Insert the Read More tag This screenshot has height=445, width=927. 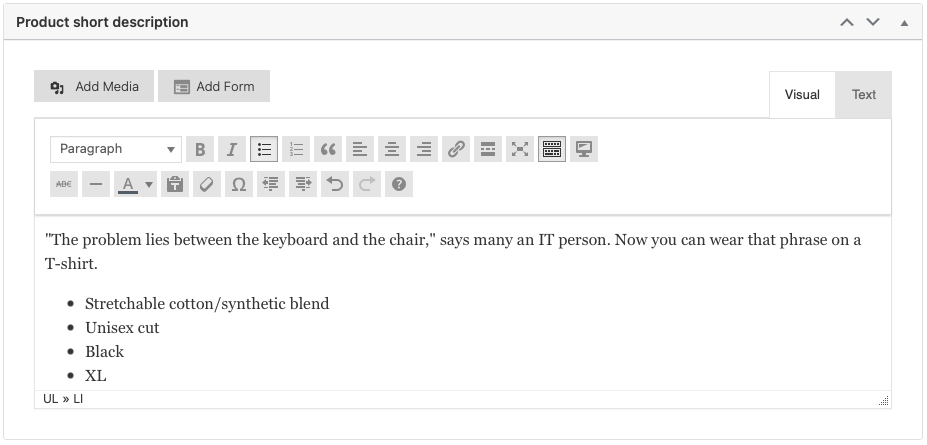click(x=488, y=150)
